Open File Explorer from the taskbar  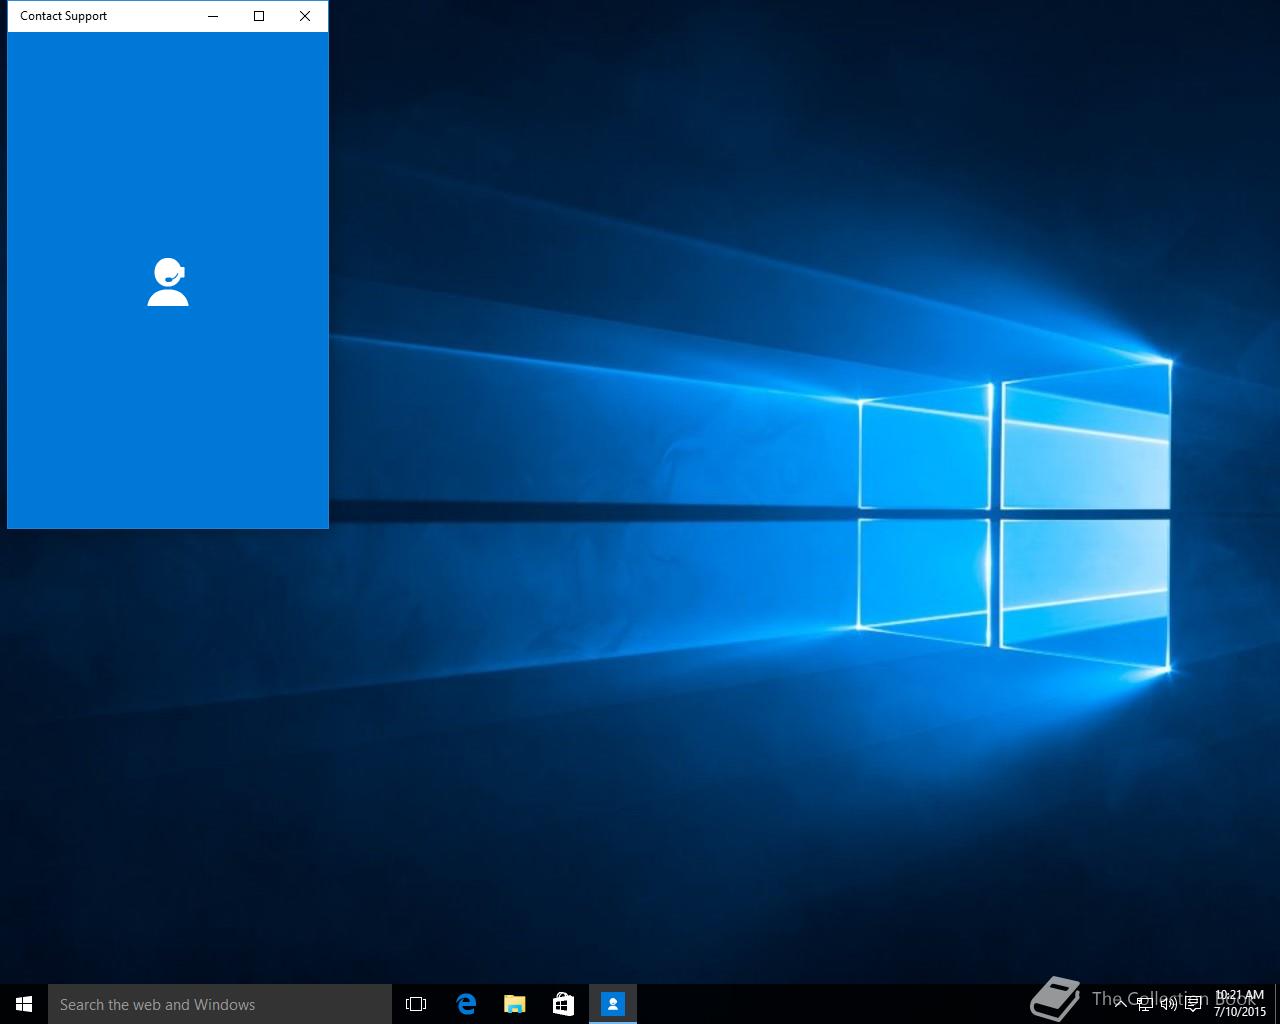pyautogui.click(x=514, y=1004)
